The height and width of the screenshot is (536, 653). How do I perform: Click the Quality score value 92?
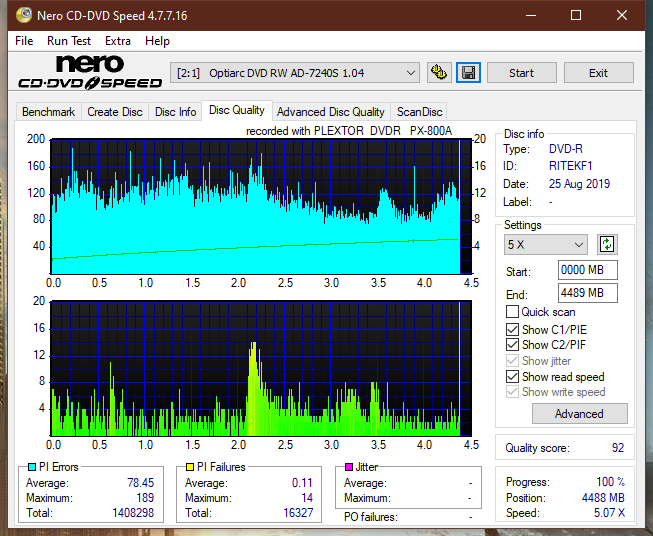618,448
